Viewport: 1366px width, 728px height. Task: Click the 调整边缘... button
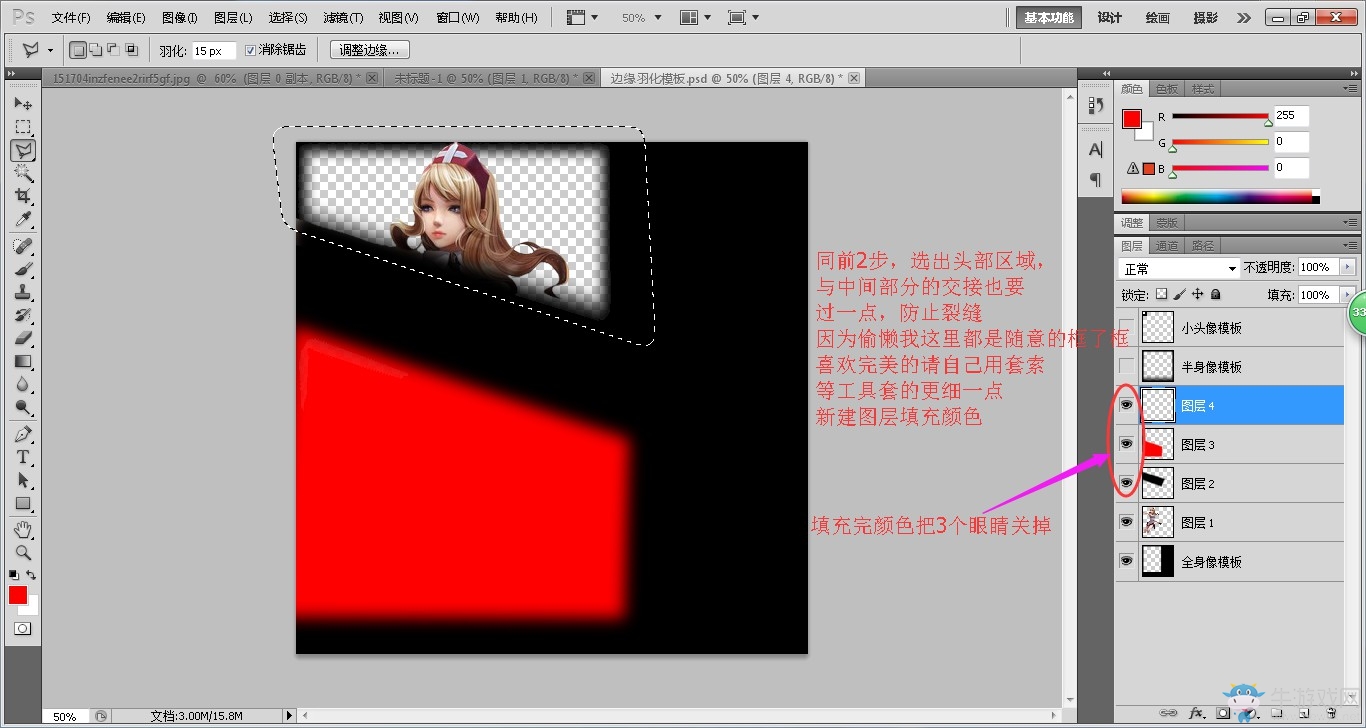pyautogui.click(x=369, y=50)
